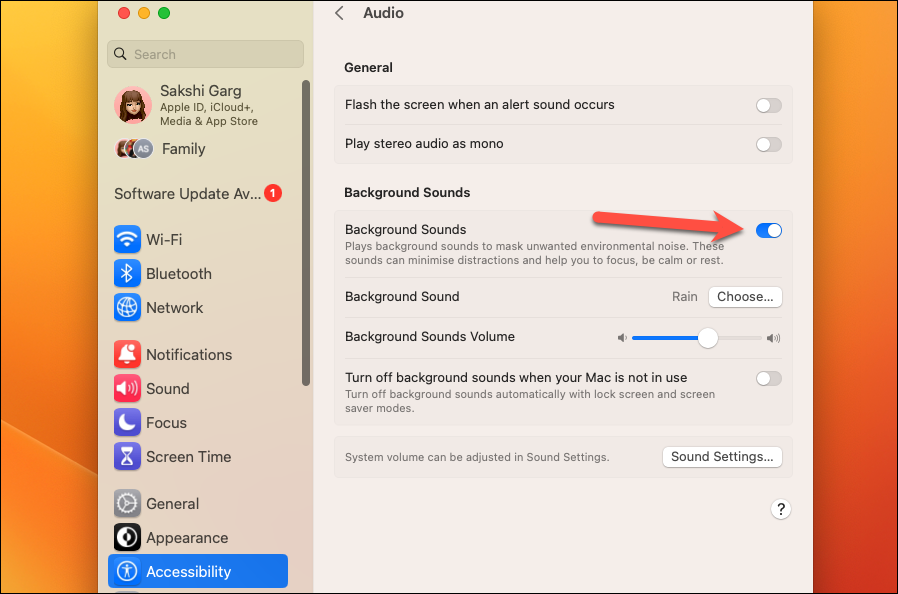The image size is (898, 594).
Task: Select Accessibility label in sidebar
Action: tap(188, 572)
